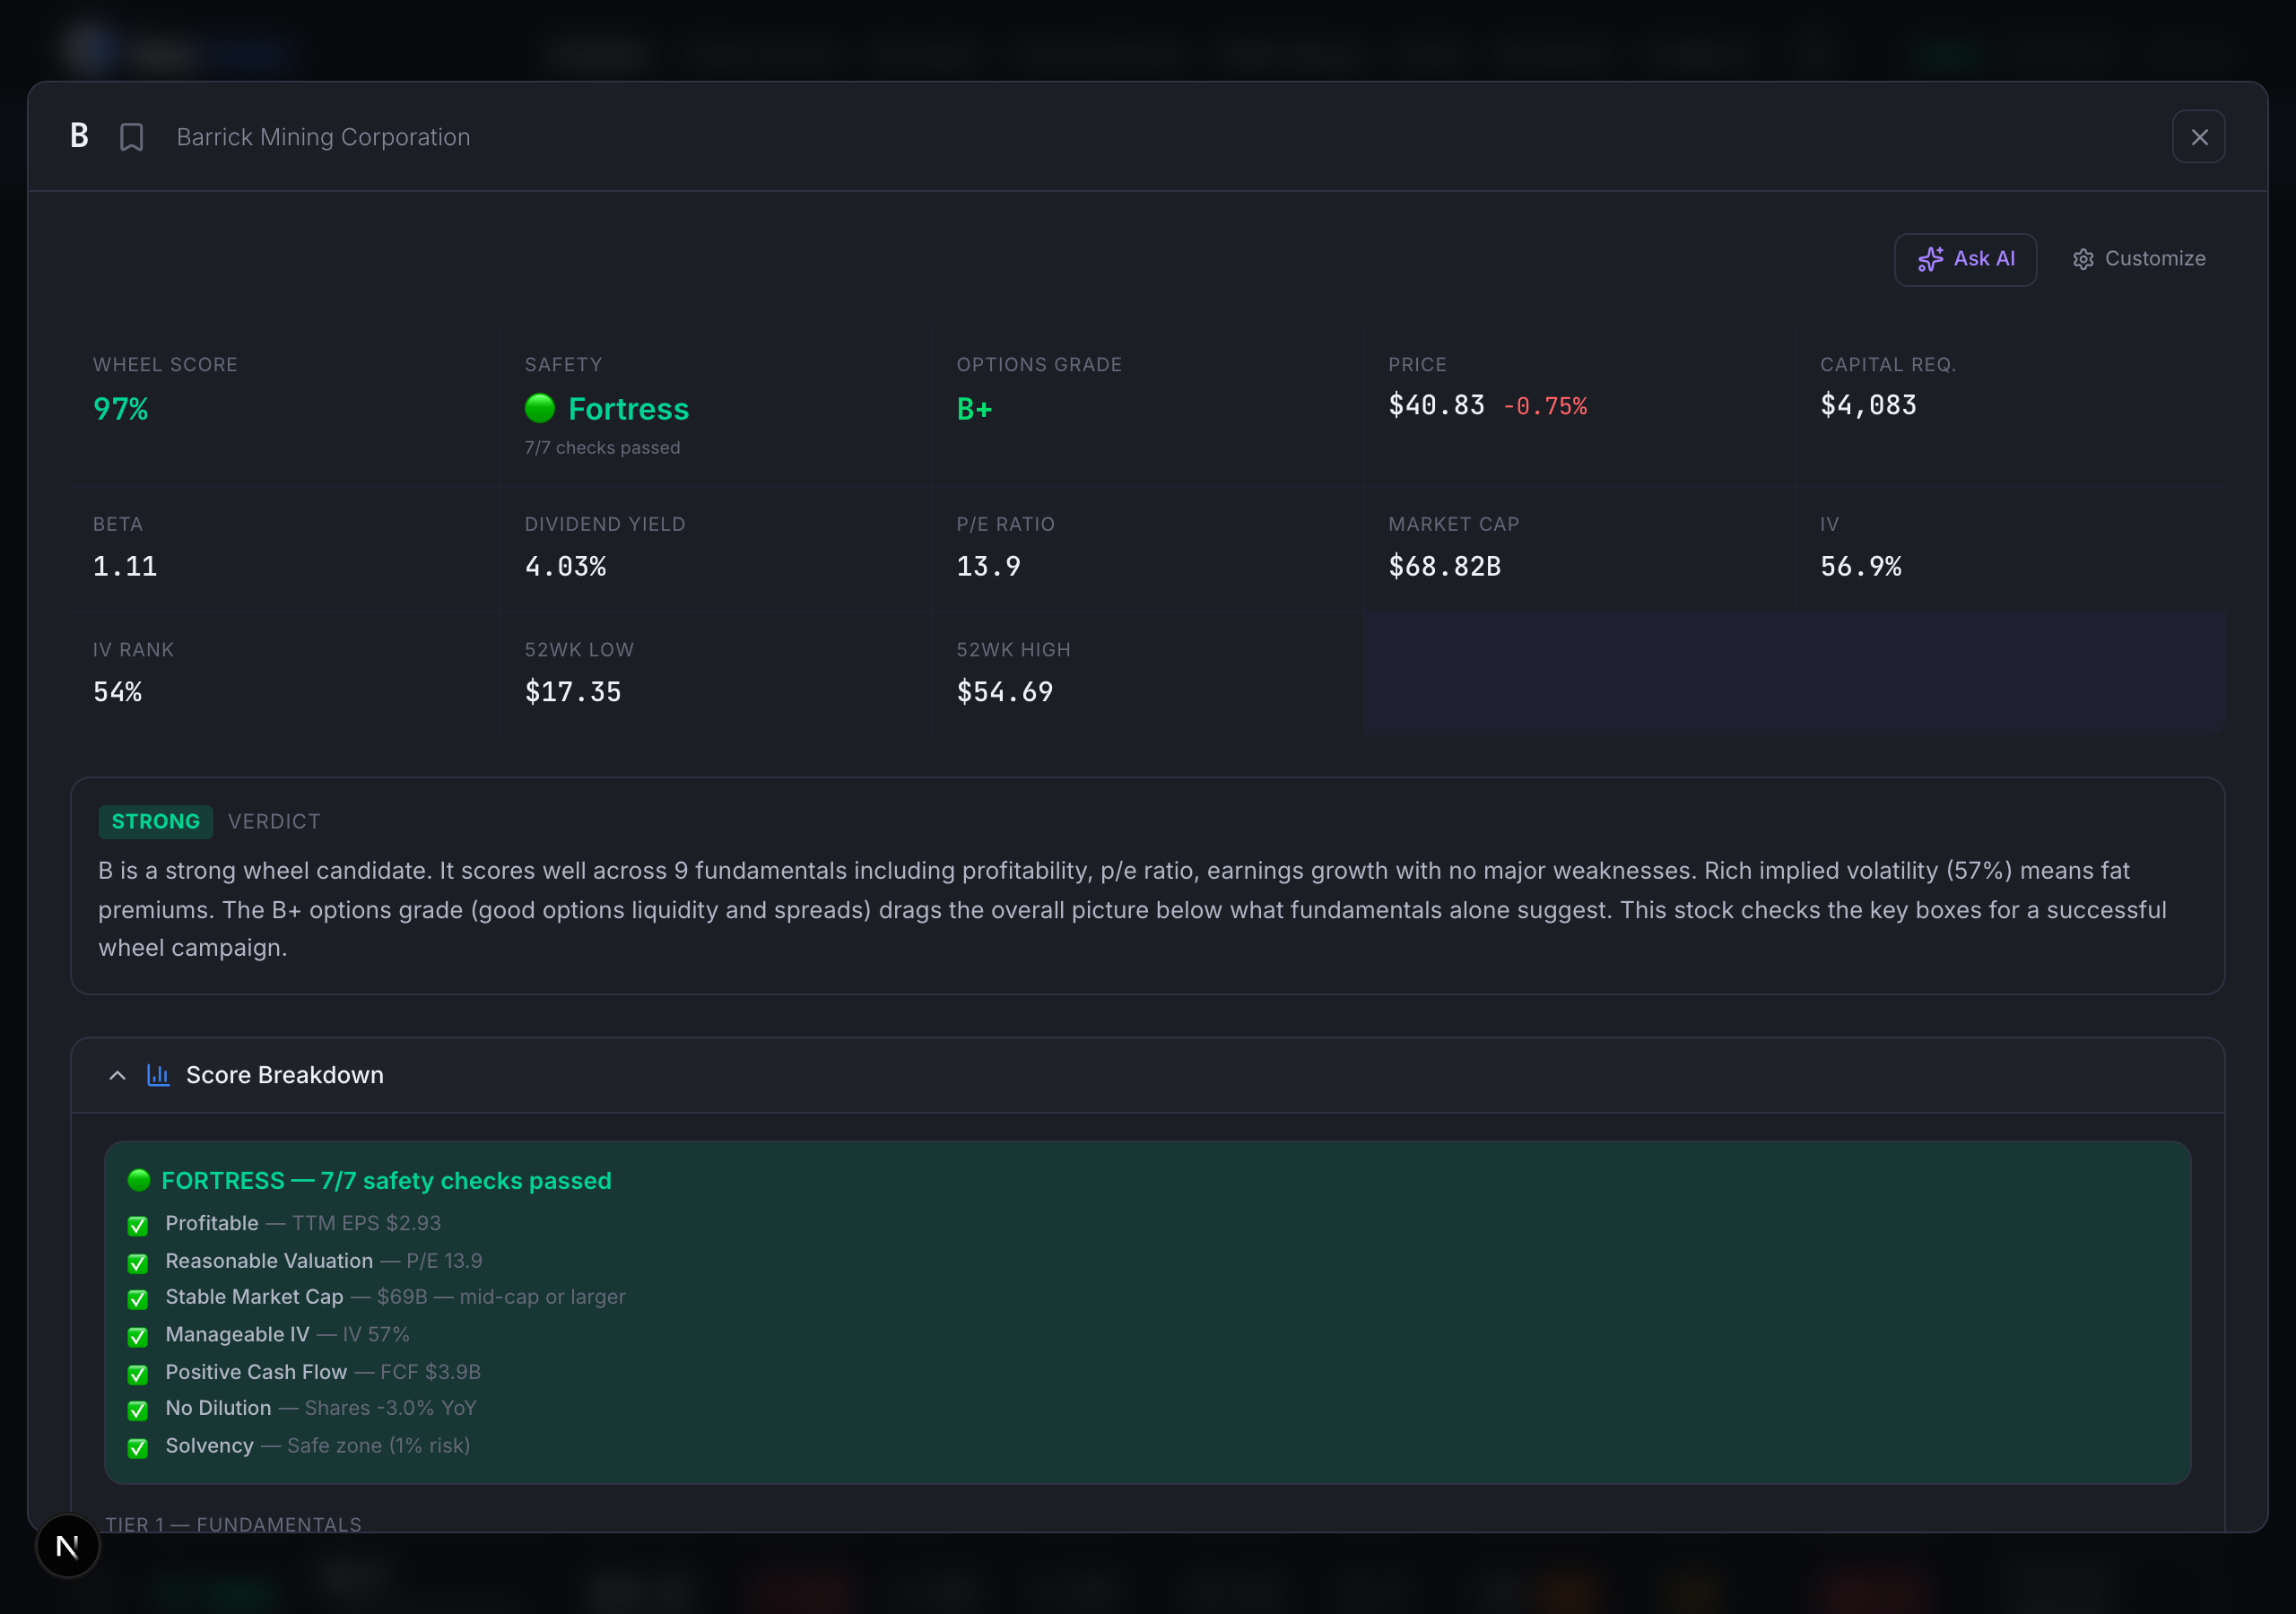Viewport: 2296px width, 1614px height.
Task: Click the STRONG verdict badge
Action: coord(155,821)
